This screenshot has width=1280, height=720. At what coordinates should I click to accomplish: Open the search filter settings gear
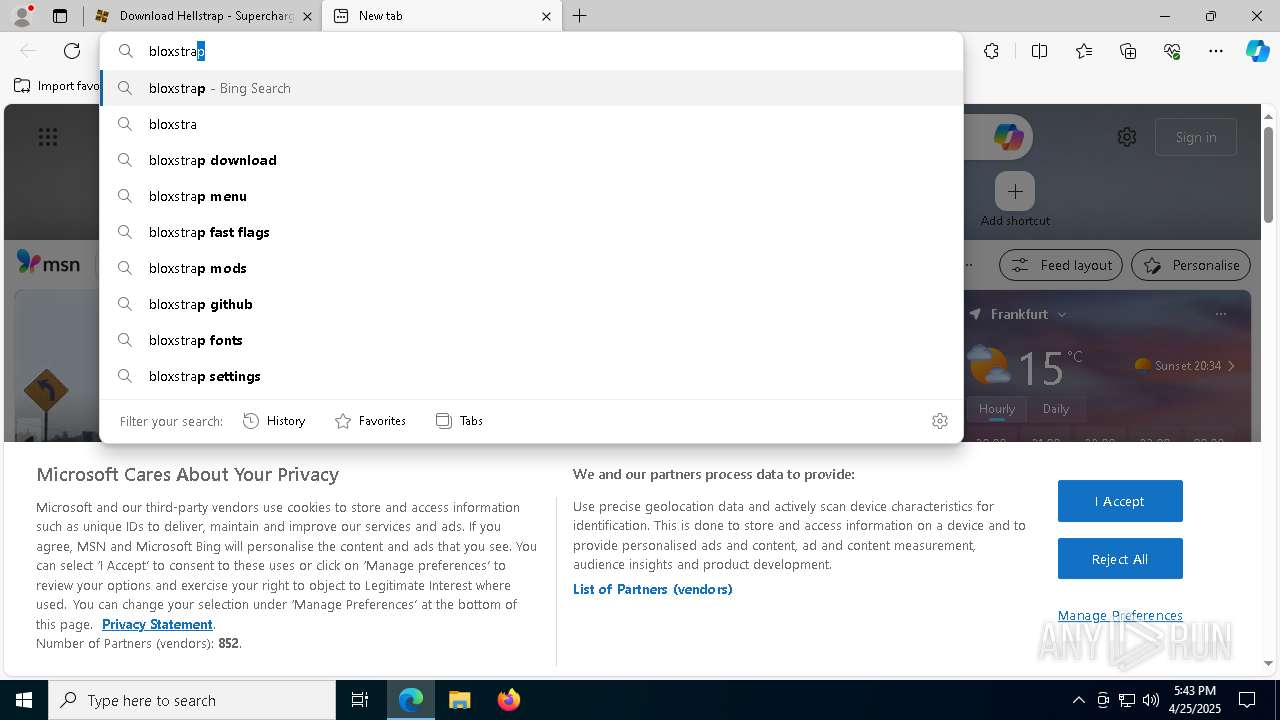(940, 421)
